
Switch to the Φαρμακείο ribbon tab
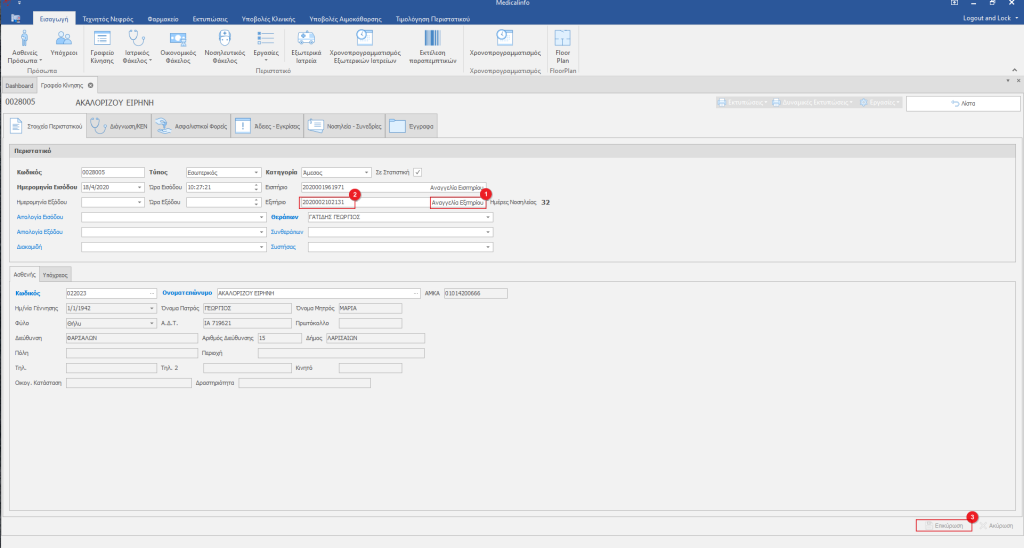tap(163, 18)
